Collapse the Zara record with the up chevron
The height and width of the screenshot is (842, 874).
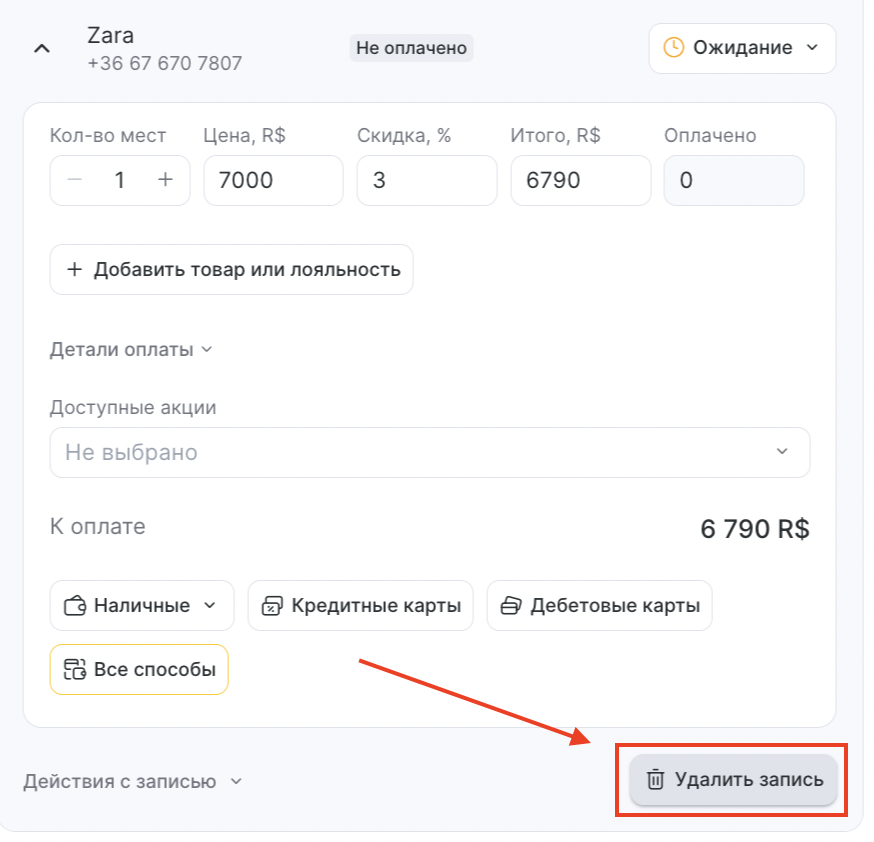[x=42, y=49]
